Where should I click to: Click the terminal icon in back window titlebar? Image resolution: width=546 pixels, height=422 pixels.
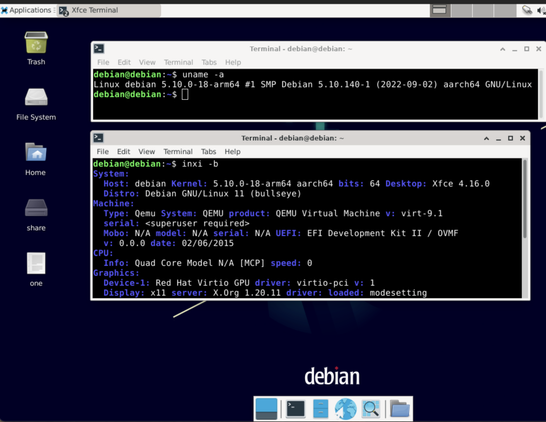(x=99, y=48)
